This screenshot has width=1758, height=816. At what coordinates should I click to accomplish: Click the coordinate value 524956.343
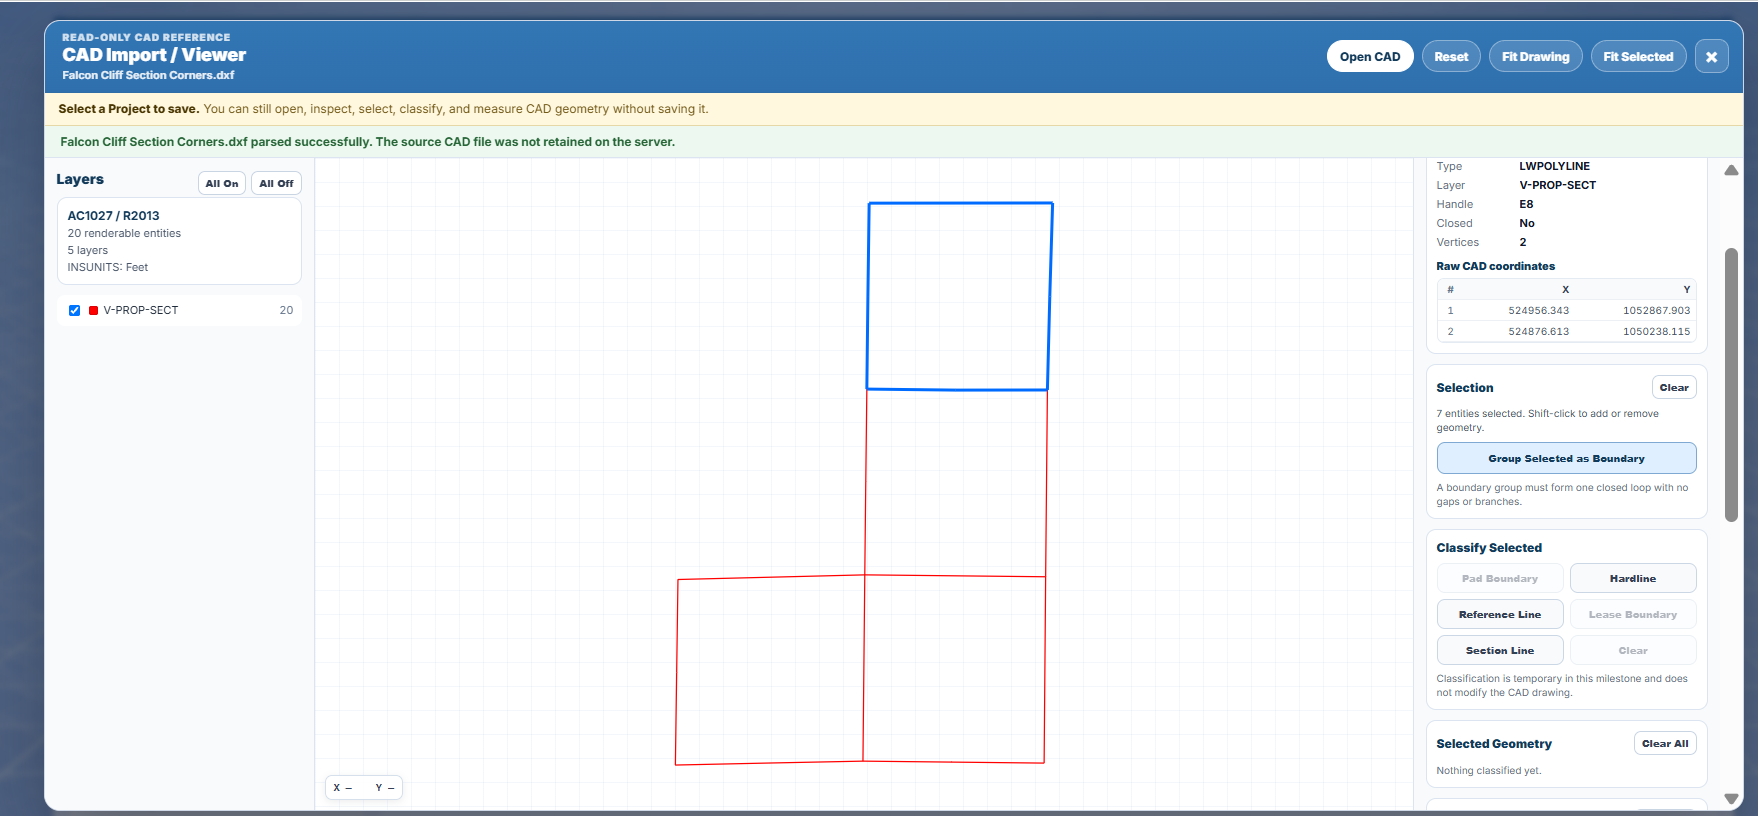[x=1538, y=311]
